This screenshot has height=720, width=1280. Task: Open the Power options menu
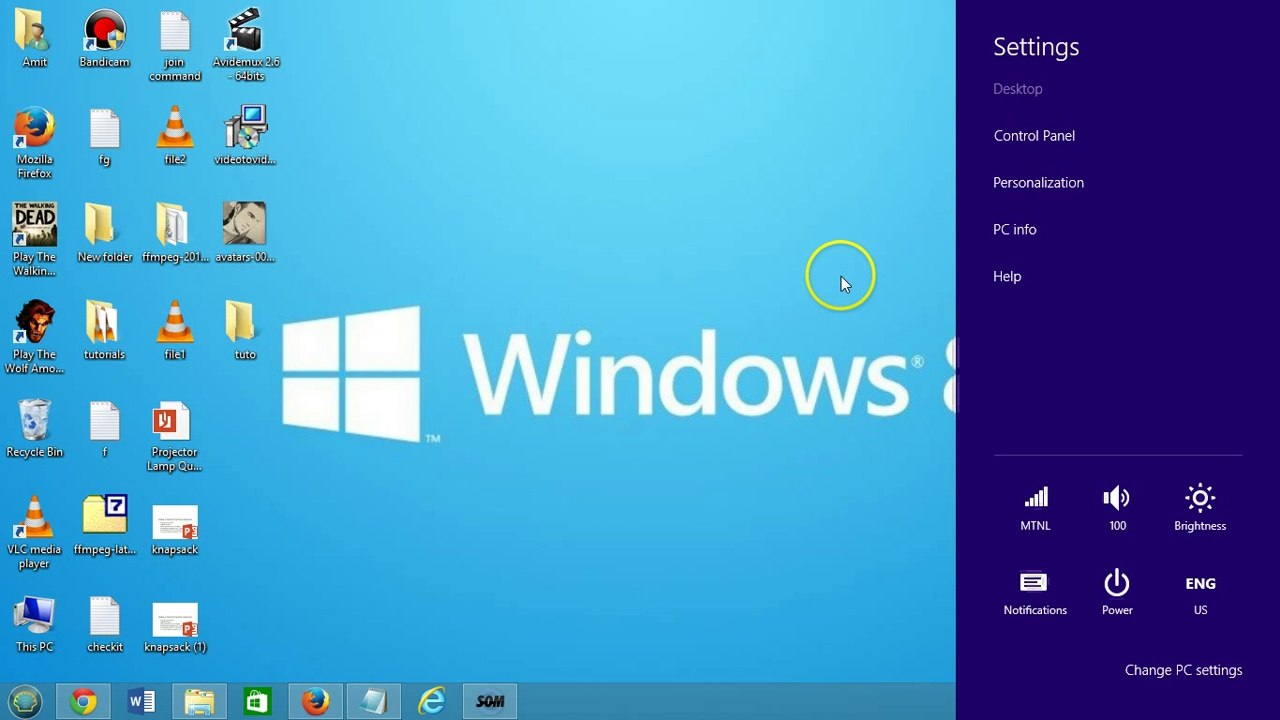point(1117,593)
